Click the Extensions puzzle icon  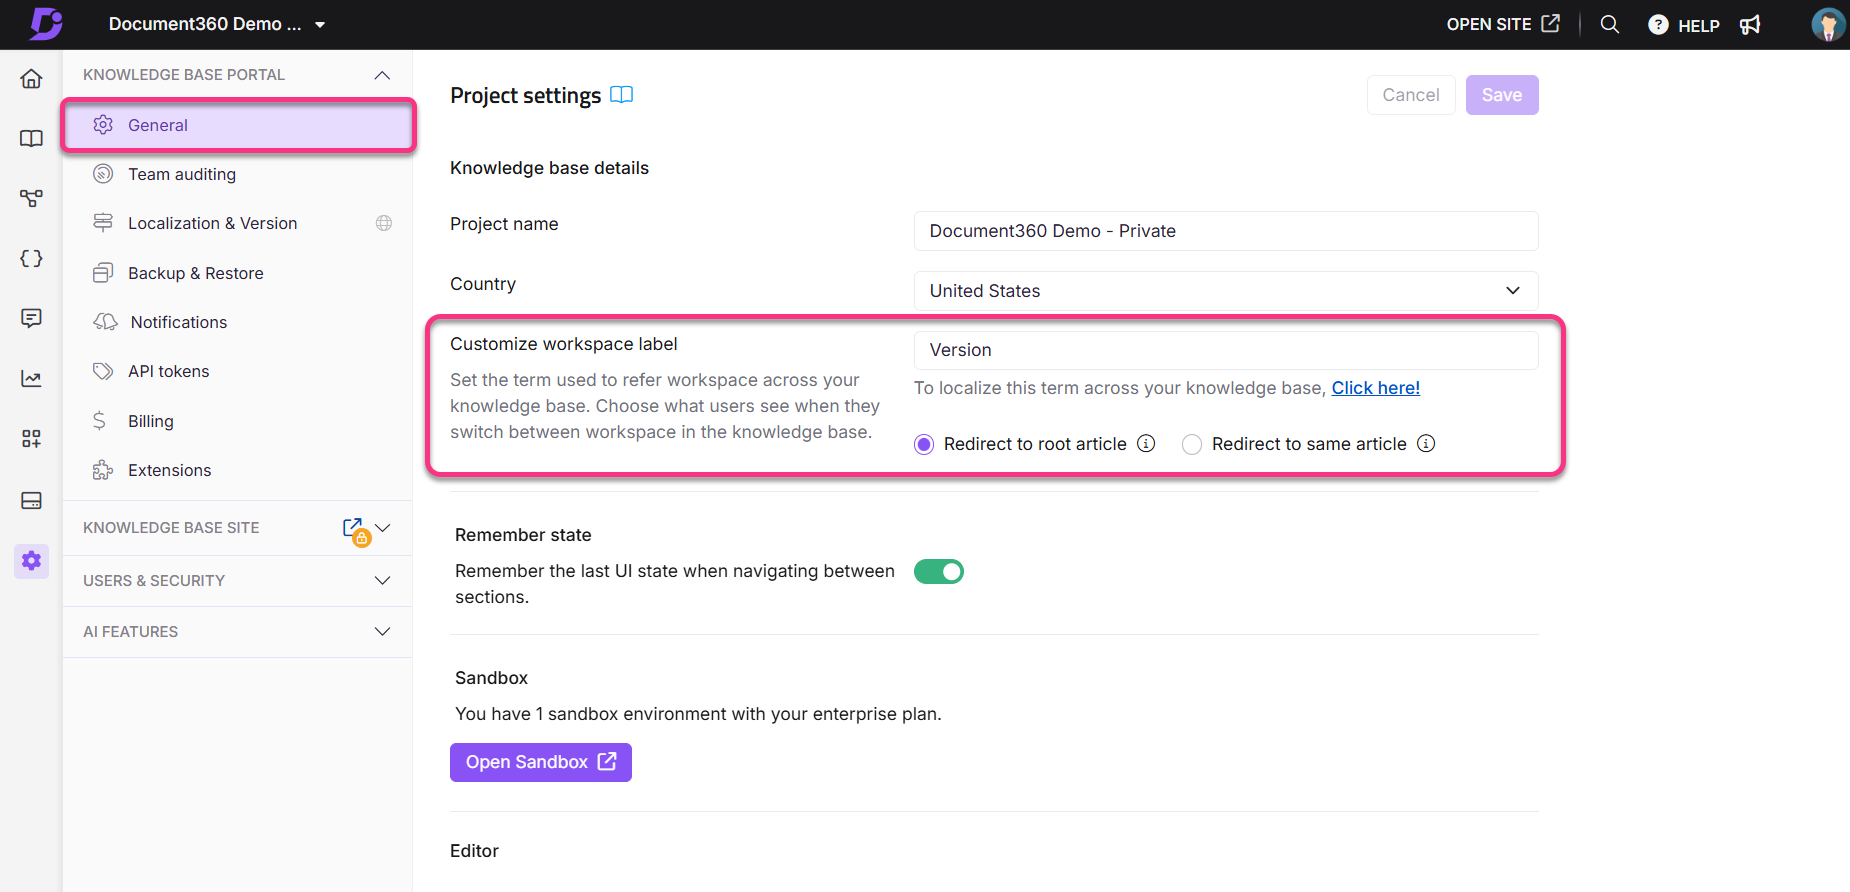[x=102, y=470]
